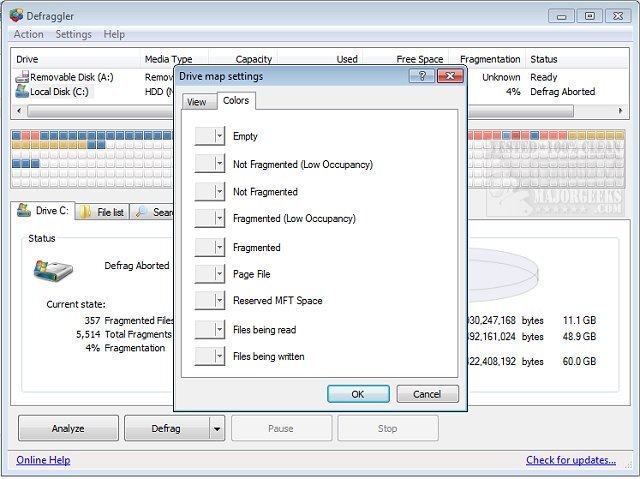Open the Action menu

tap(29, 34)
